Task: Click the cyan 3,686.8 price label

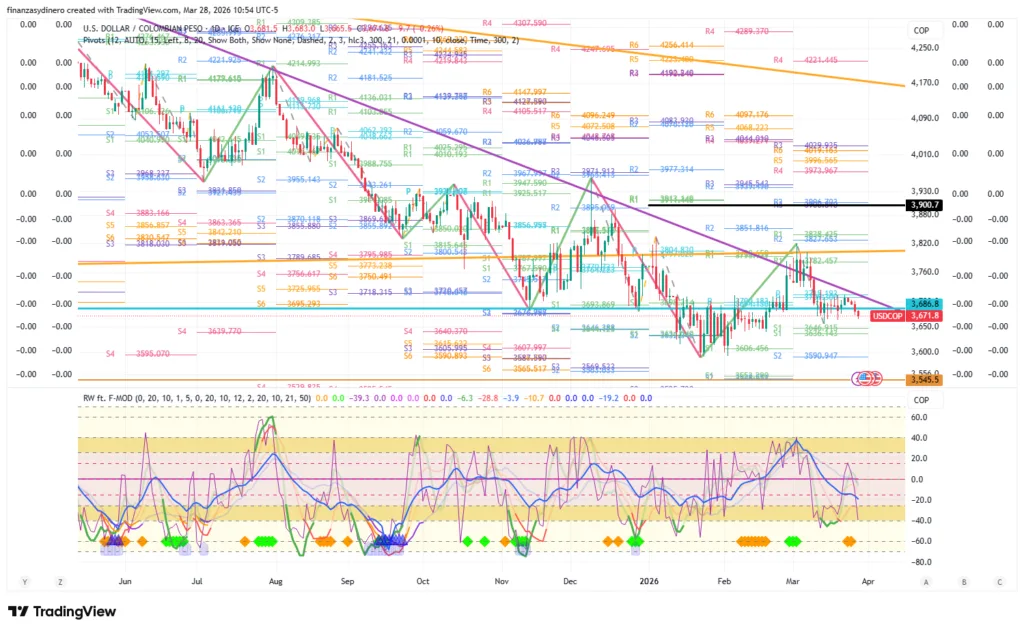Action: click(x=920, y=303)
